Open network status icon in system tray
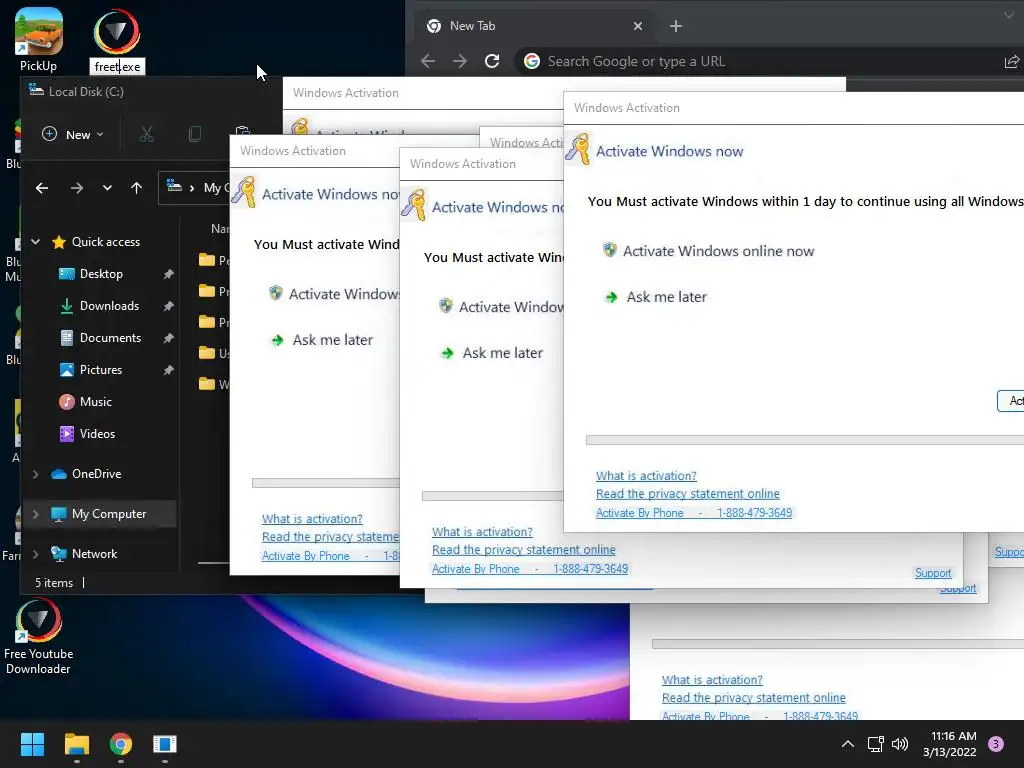 coord(875,744)
